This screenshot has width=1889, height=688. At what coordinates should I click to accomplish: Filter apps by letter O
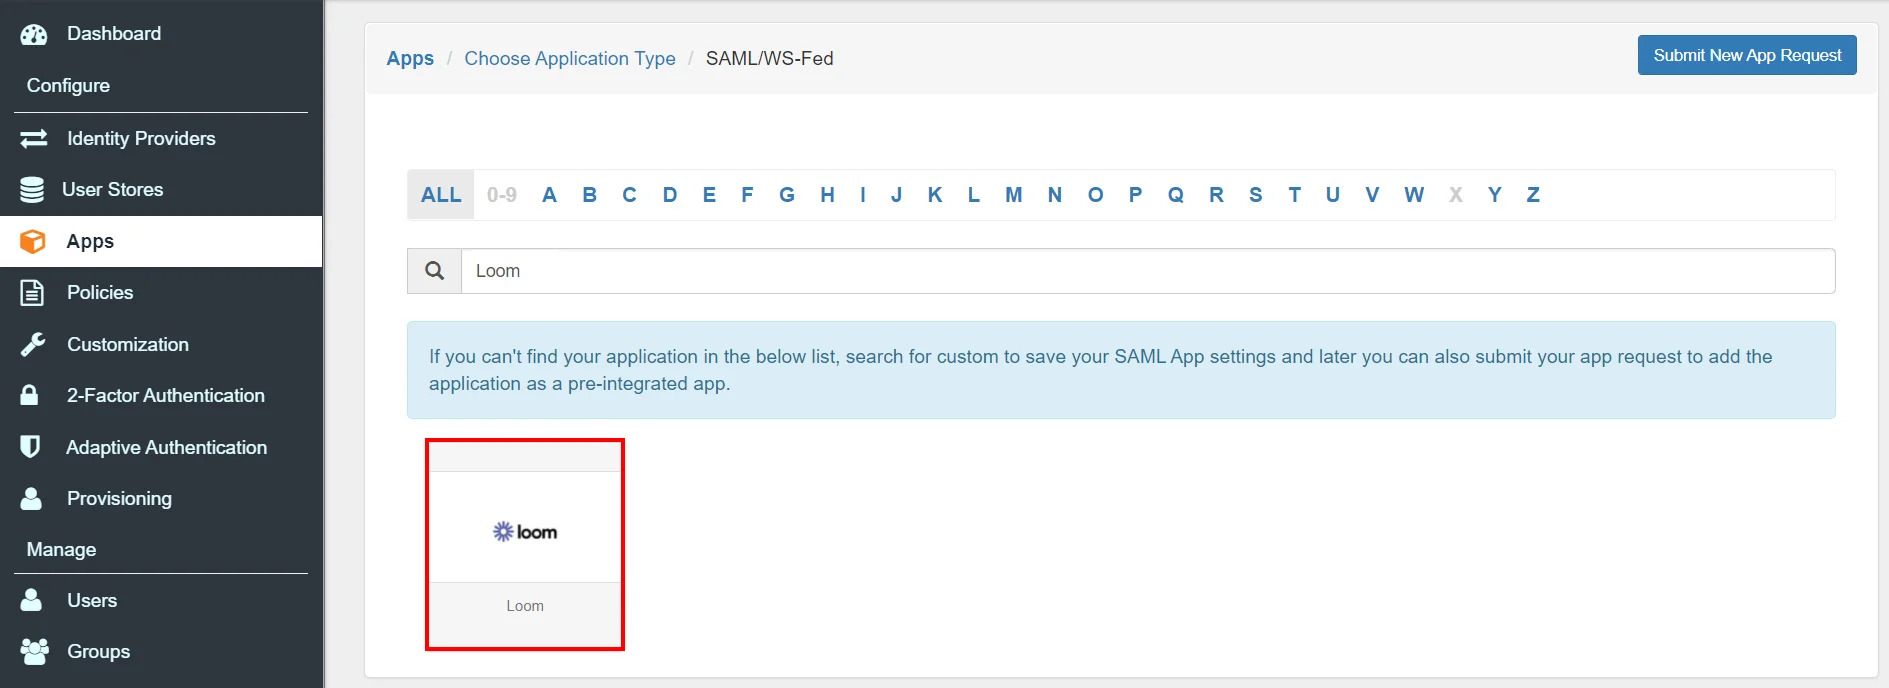point(1096,195)
